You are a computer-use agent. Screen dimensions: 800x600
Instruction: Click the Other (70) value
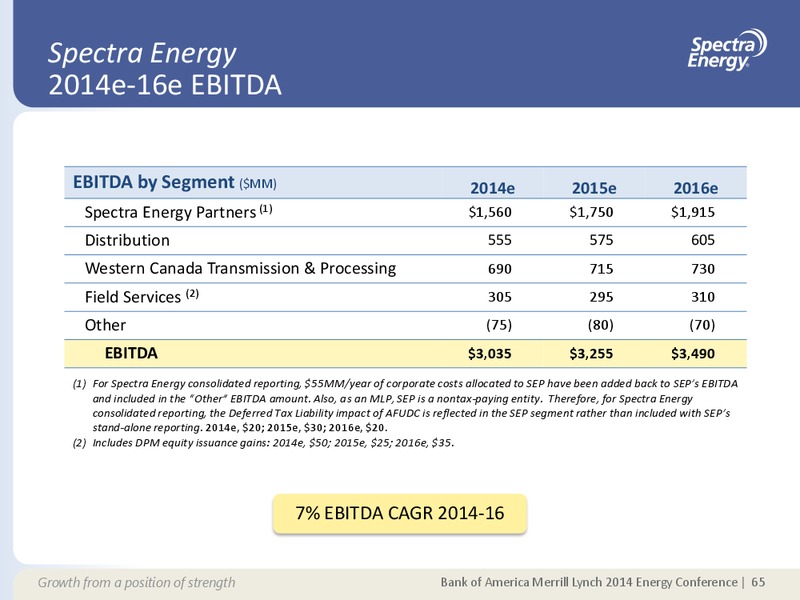702,325
